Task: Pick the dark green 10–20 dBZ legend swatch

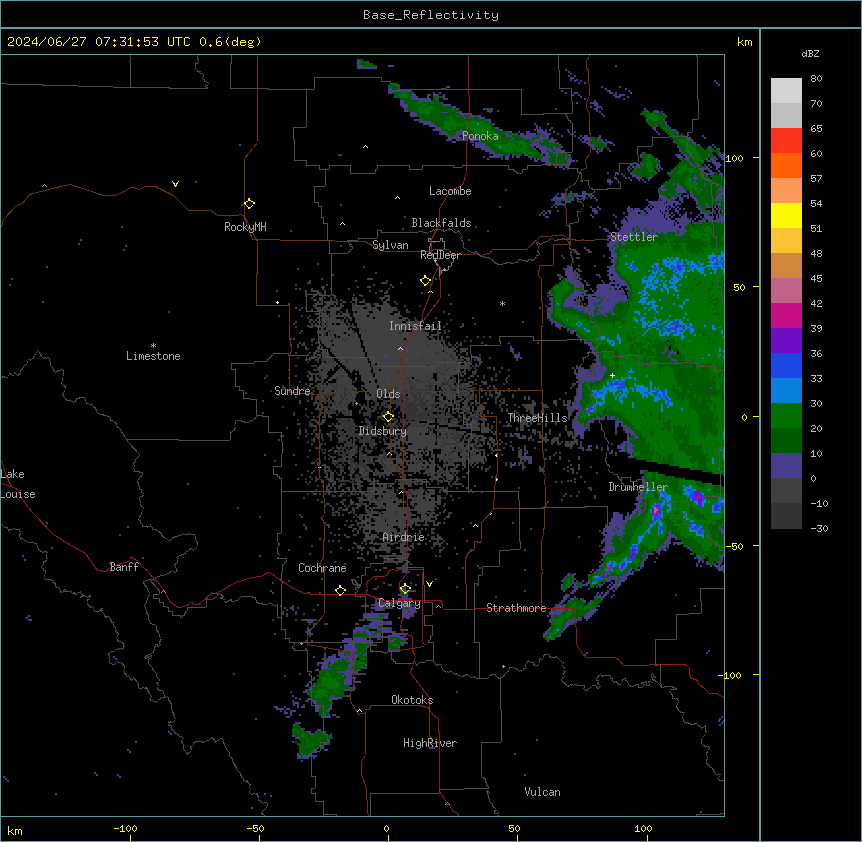Action: coord(786,441)
